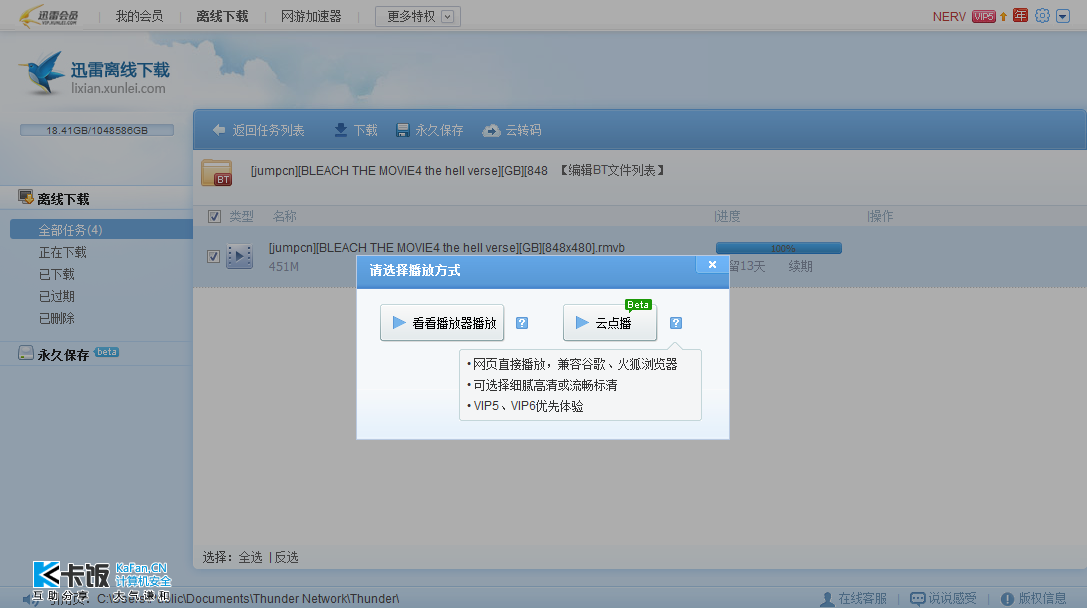The width and height of the screenshot is (1087, 608).
Task: Open 在线客服 in footer
Action: [854, 598]
